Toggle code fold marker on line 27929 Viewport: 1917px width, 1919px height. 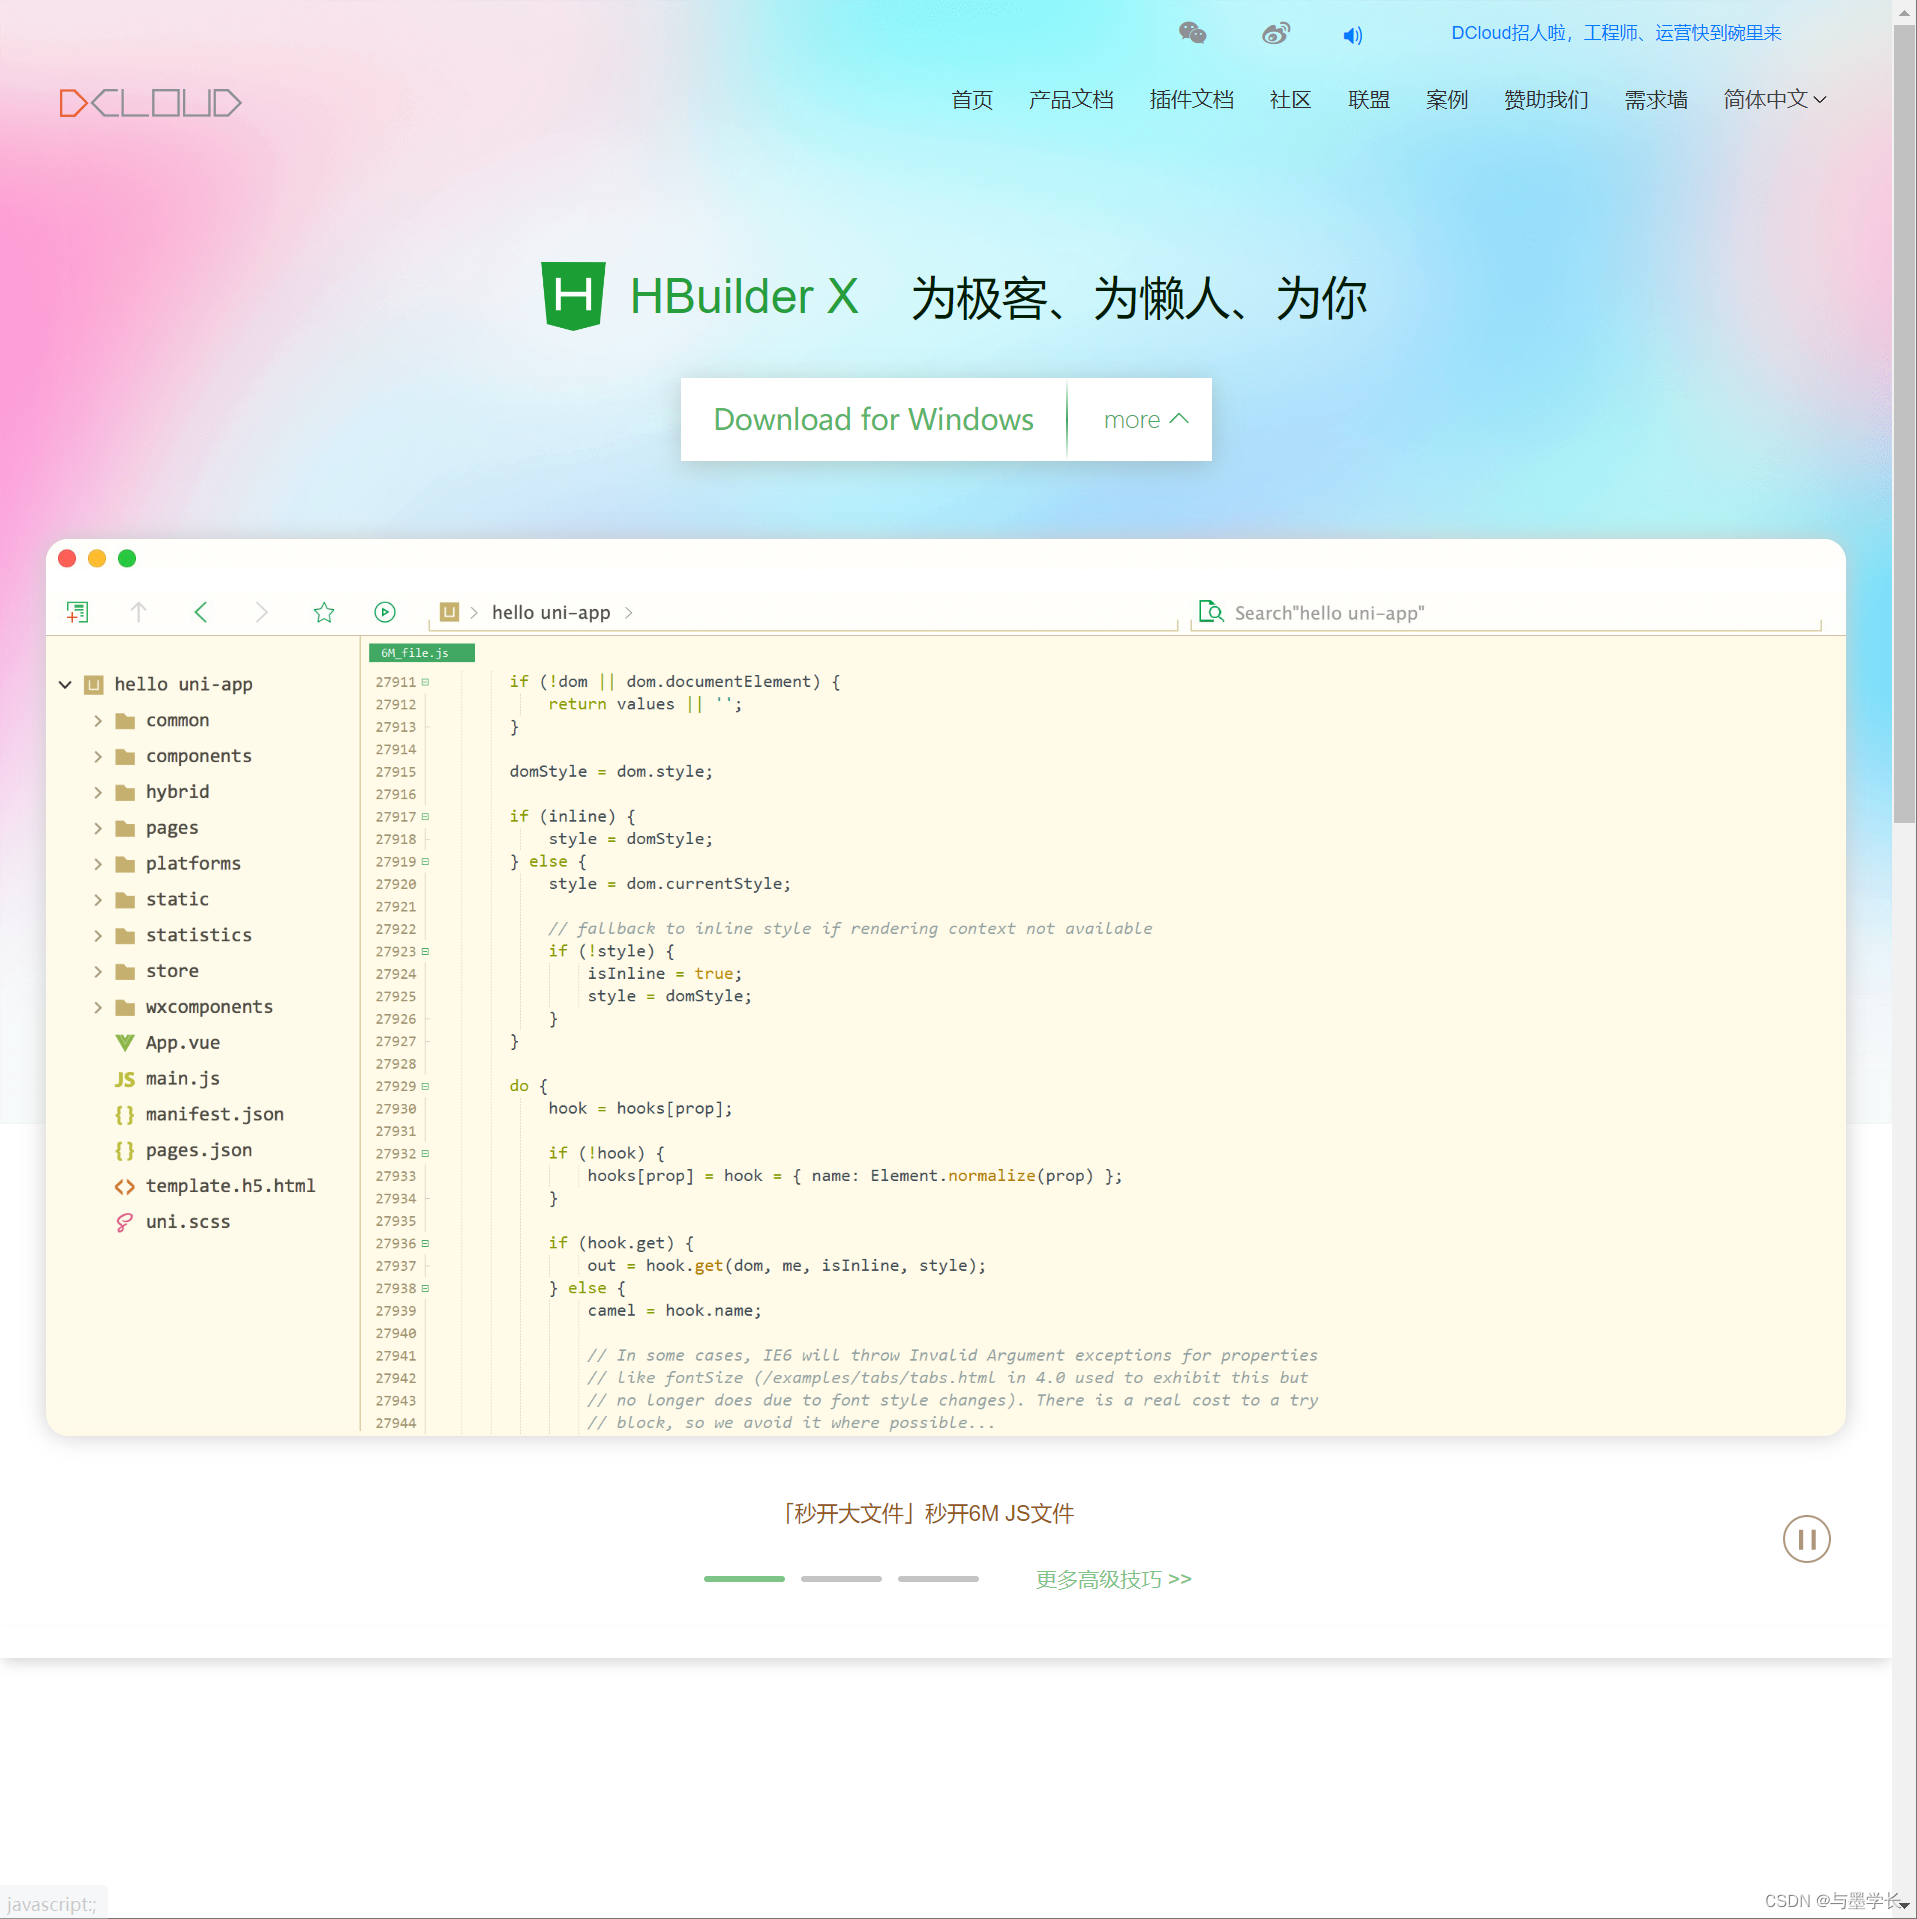425,1086
